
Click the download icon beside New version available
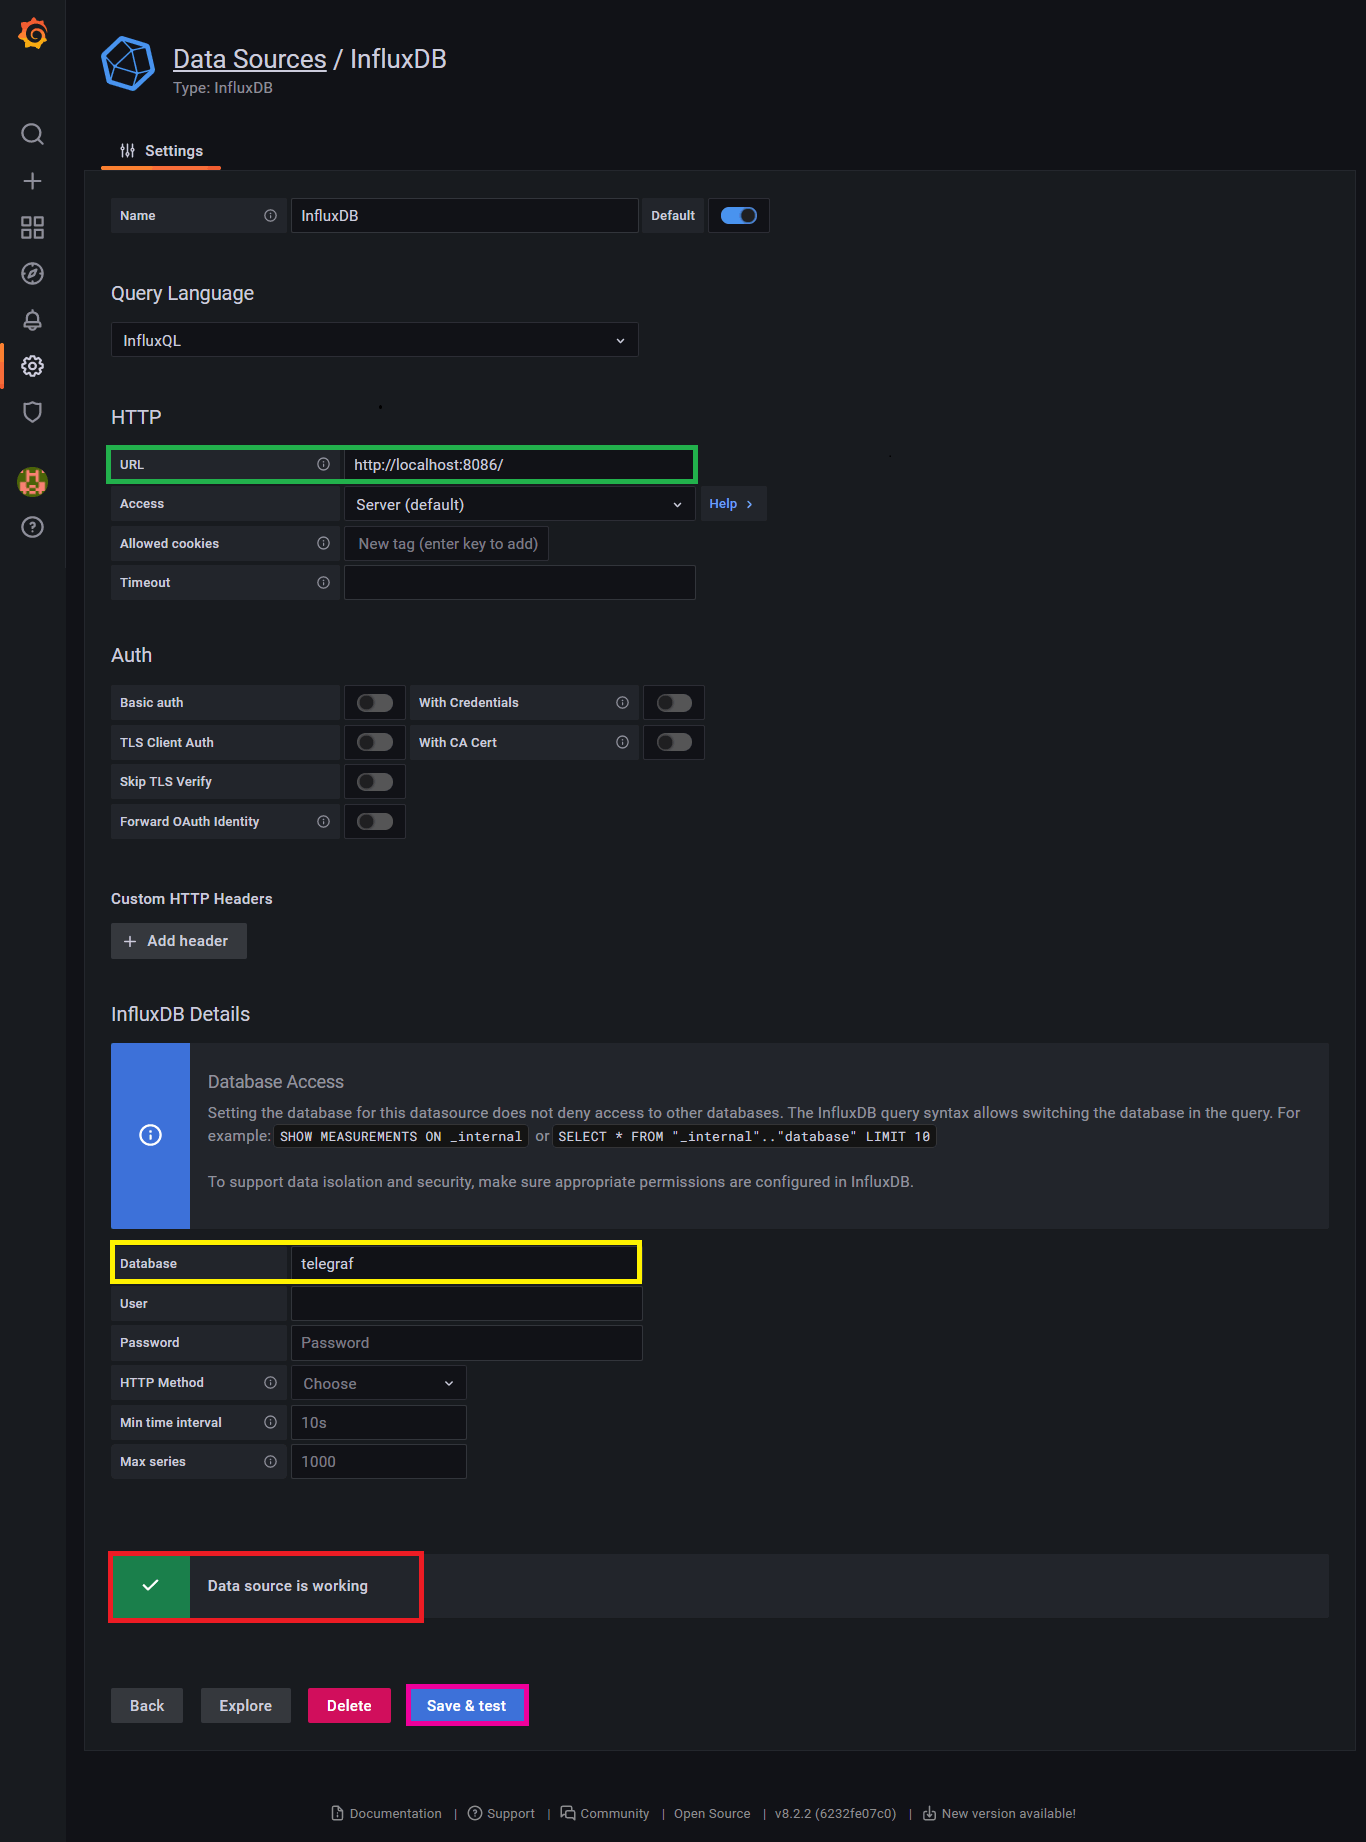(x=929, y=1814)
